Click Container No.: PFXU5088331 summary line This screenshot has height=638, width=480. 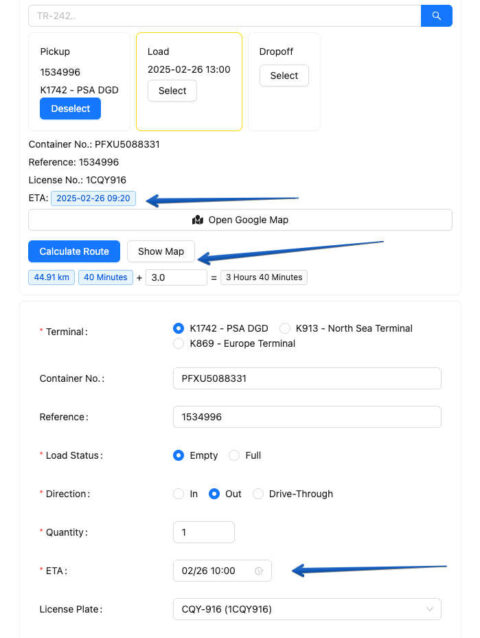point(94,144)
